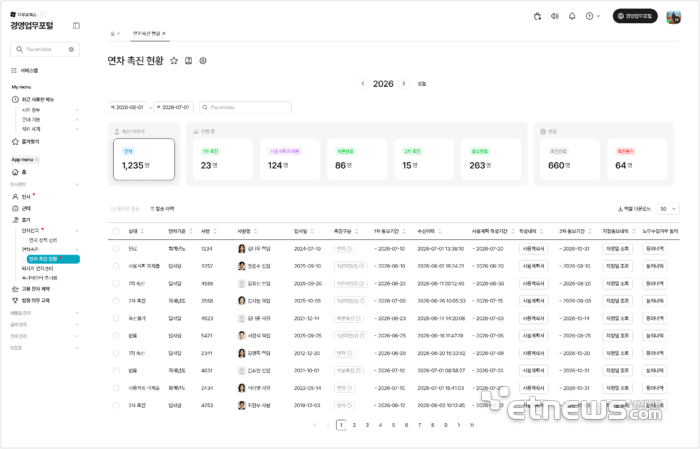This screenshot has height=449, width=700.
Task: Go to page 2 in pagination
Action: pos(354,425)
